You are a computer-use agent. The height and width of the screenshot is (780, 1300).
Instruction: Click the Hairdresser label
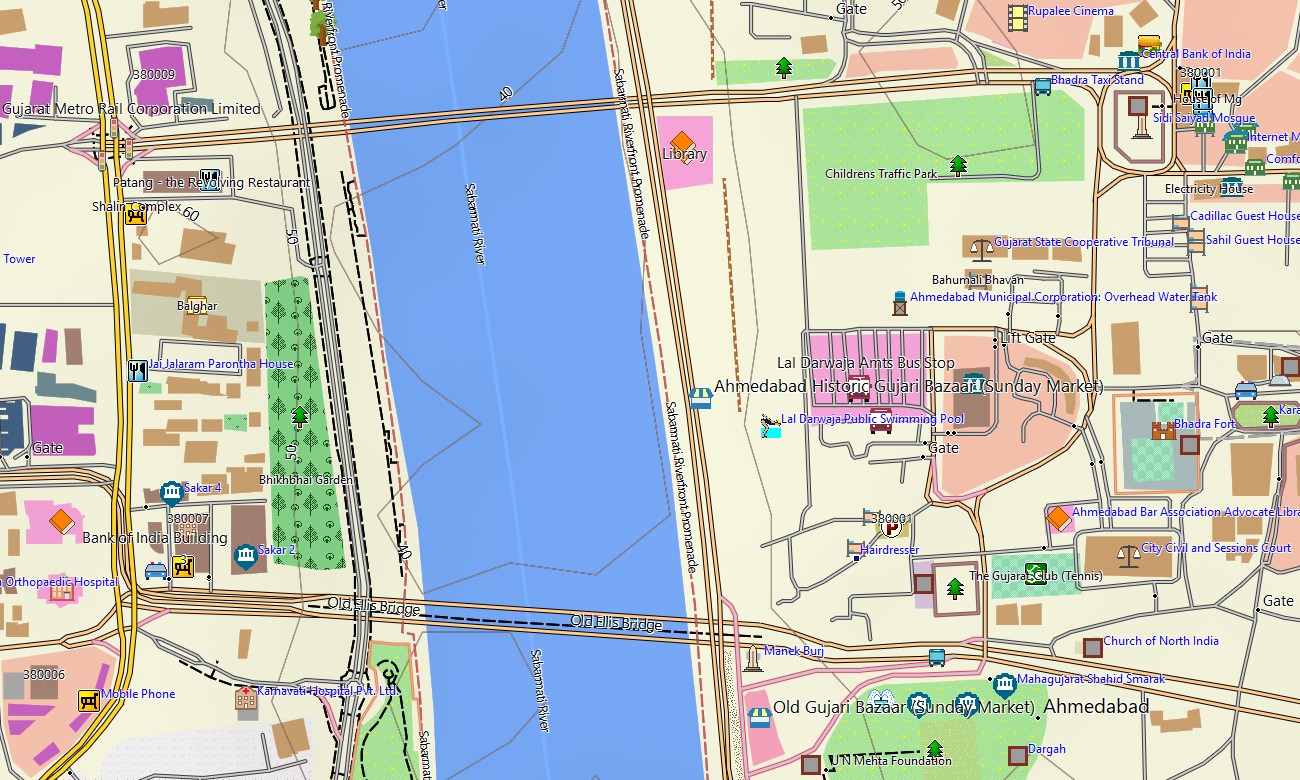890,550
